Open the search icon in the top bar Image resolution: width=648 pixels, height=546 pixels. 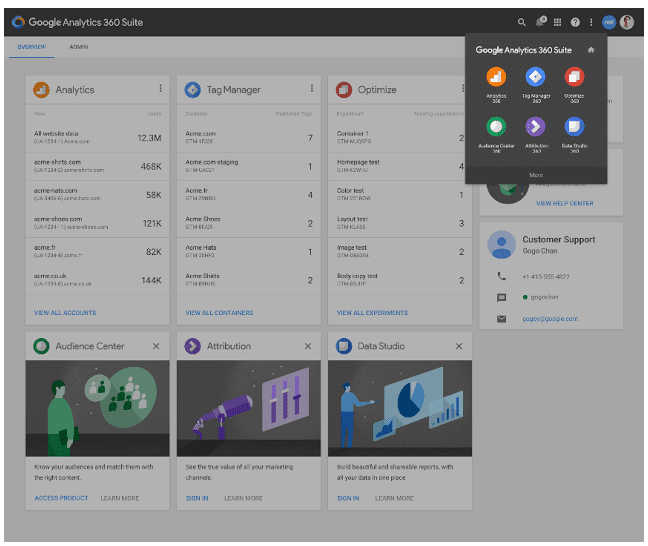point(521,22)
